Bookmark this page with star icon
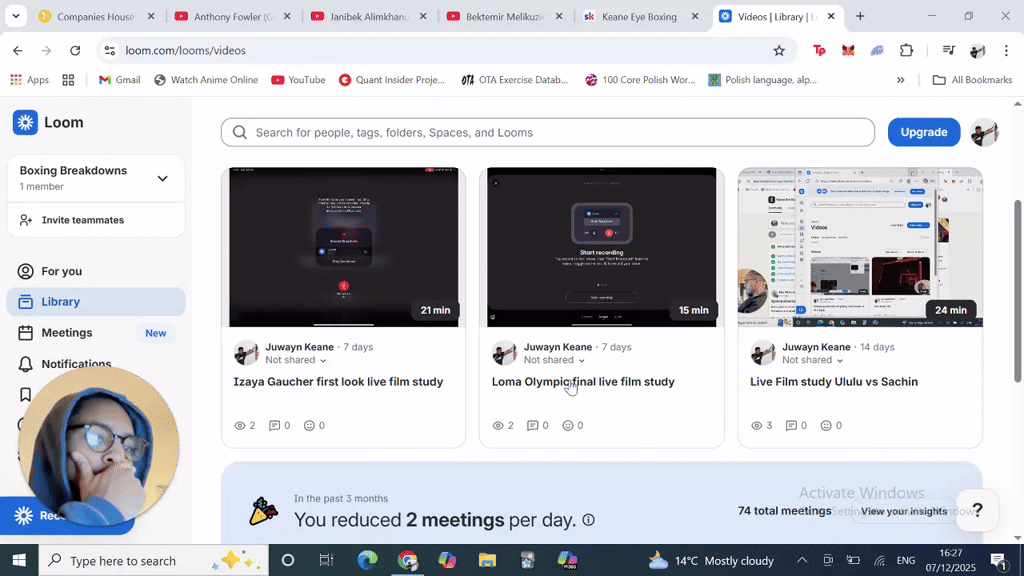This screenshot has height=576, width=1024. pos(778,50)
